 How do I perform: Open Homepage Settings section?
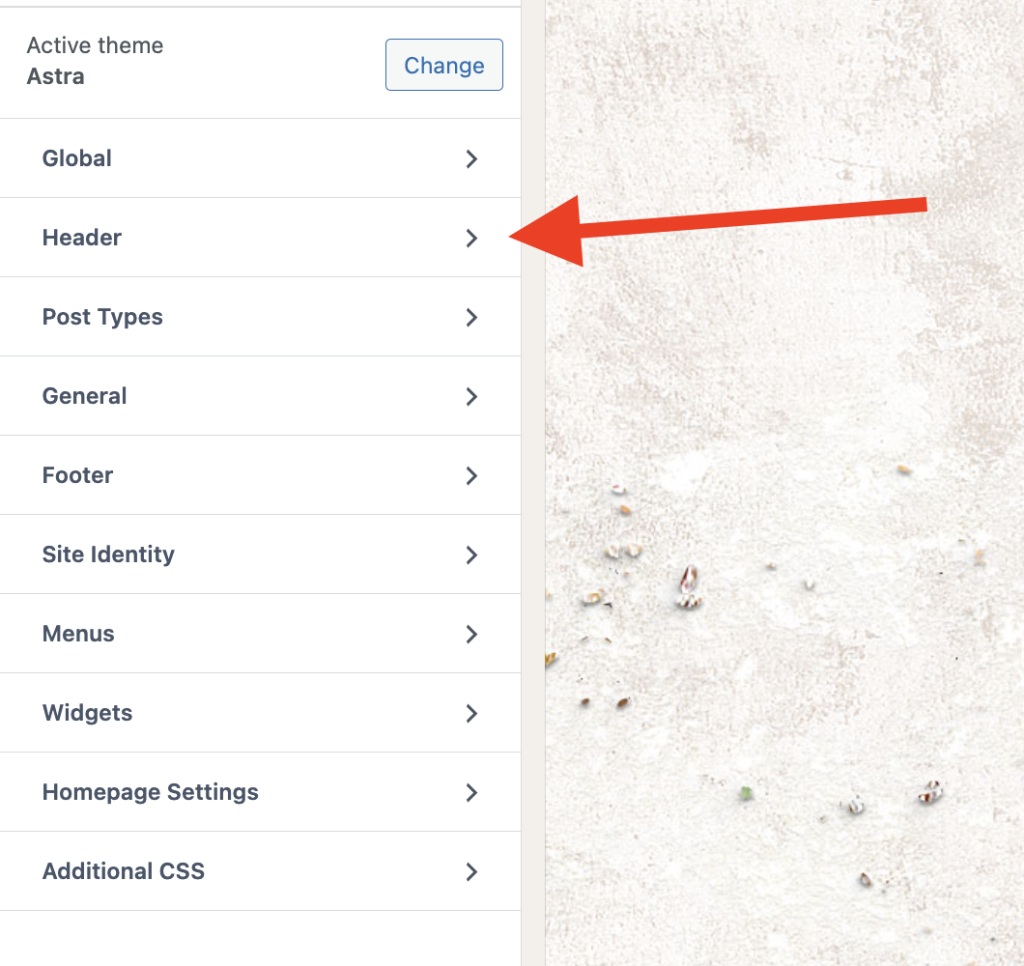[261, 792]
